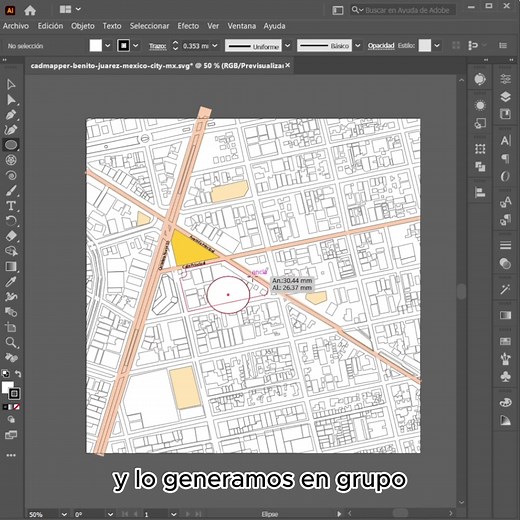
Task: Select the Pen tool
Action: (11, 115)
